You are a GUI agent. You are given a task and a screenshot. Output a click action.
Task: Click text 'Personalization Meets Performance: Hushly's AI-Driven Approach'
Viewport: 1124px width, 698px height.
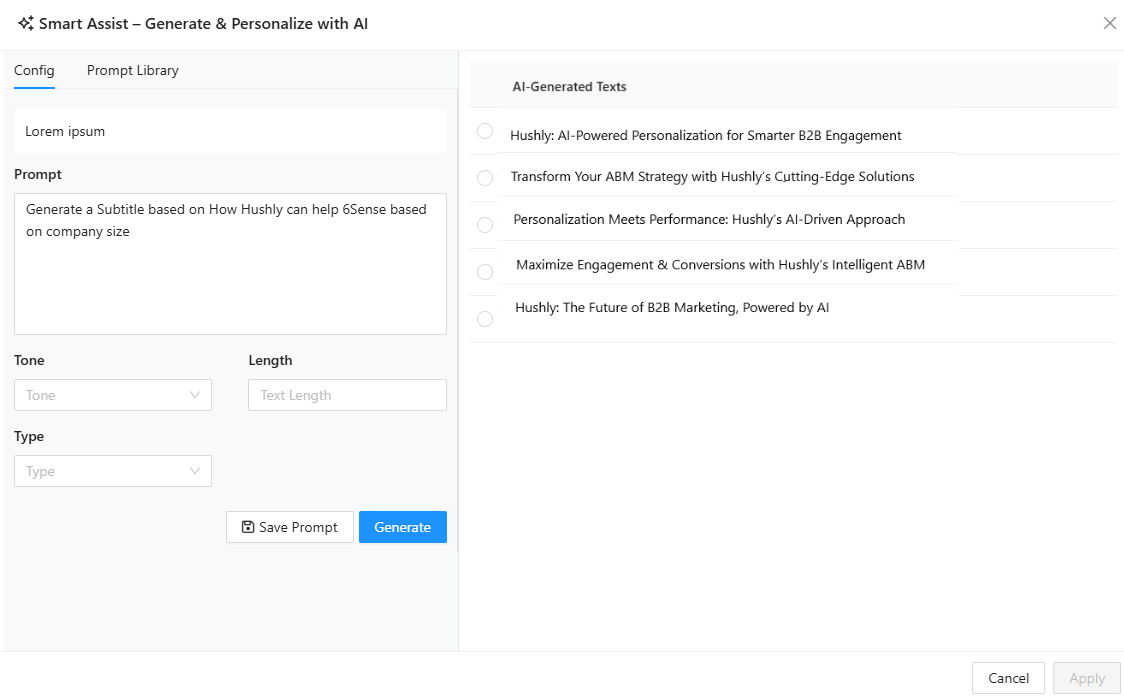(709, 219)
